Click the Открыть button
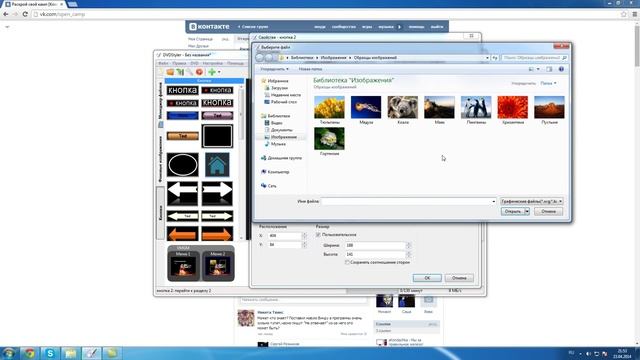 click(513, 211)
